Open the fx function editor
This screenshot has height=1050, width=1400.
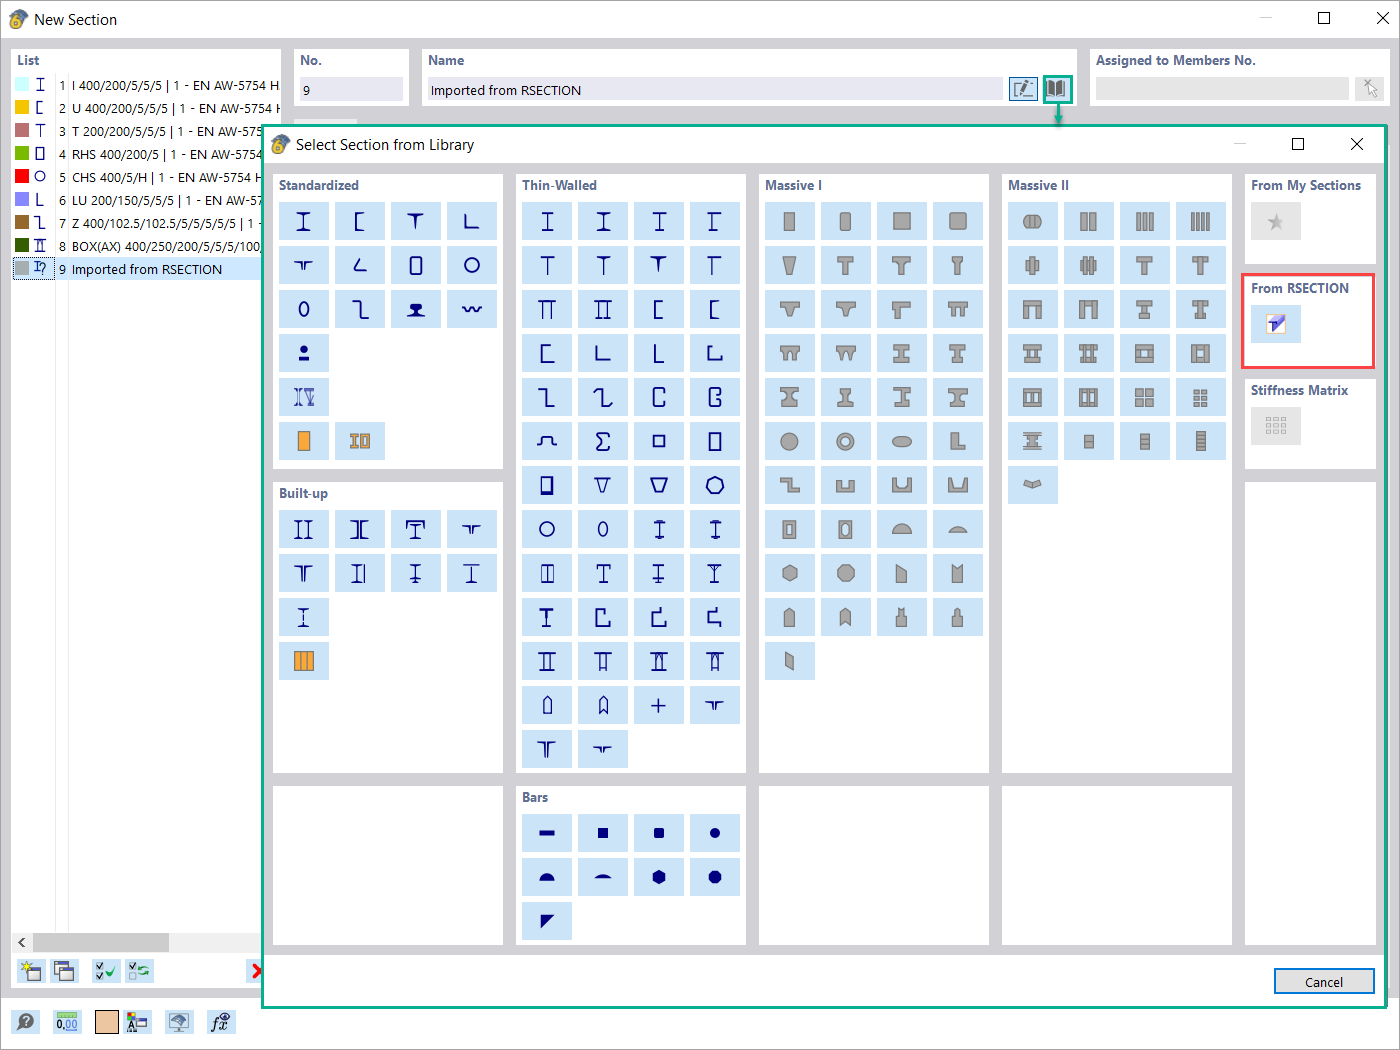tap(220, 1022)
